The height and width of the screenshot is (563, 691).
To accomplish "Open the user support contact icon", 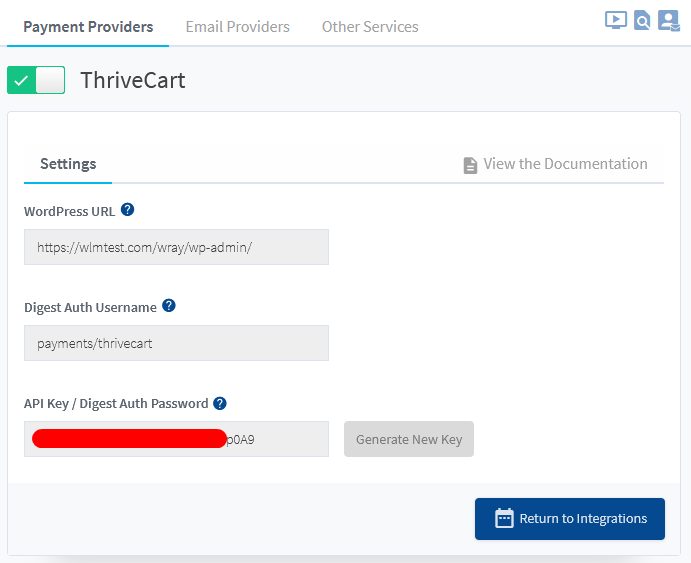I will [x=669, y=21].
